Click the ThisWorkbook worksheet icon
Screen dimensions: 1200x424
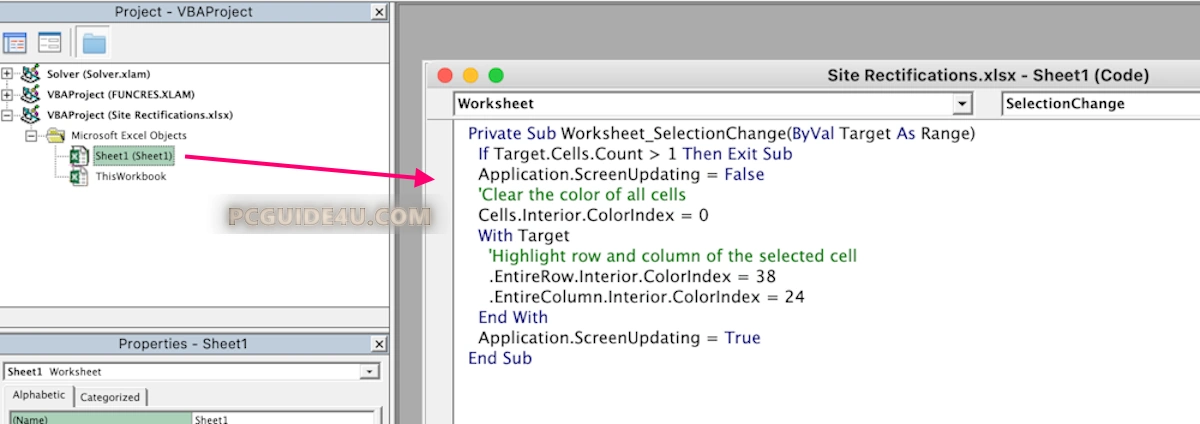pyautogui.click(x=79, y=176)
